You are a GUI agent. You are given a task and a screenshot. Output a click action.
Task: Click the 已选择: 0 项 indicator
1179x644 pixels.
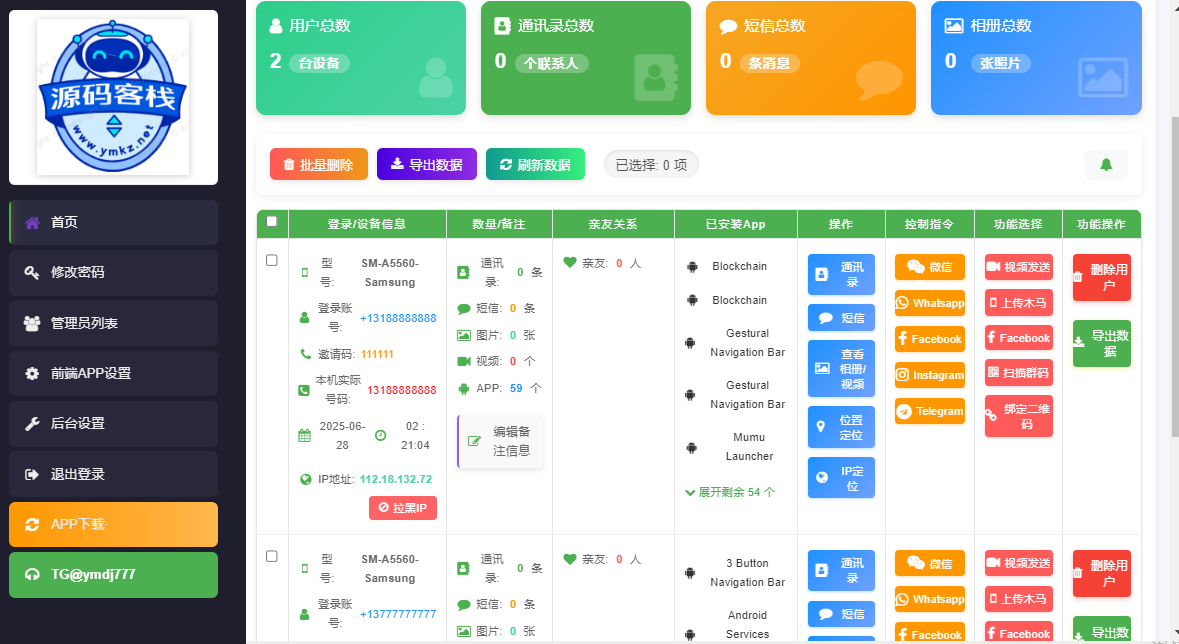pyautogui.click(x=651, y=165)
